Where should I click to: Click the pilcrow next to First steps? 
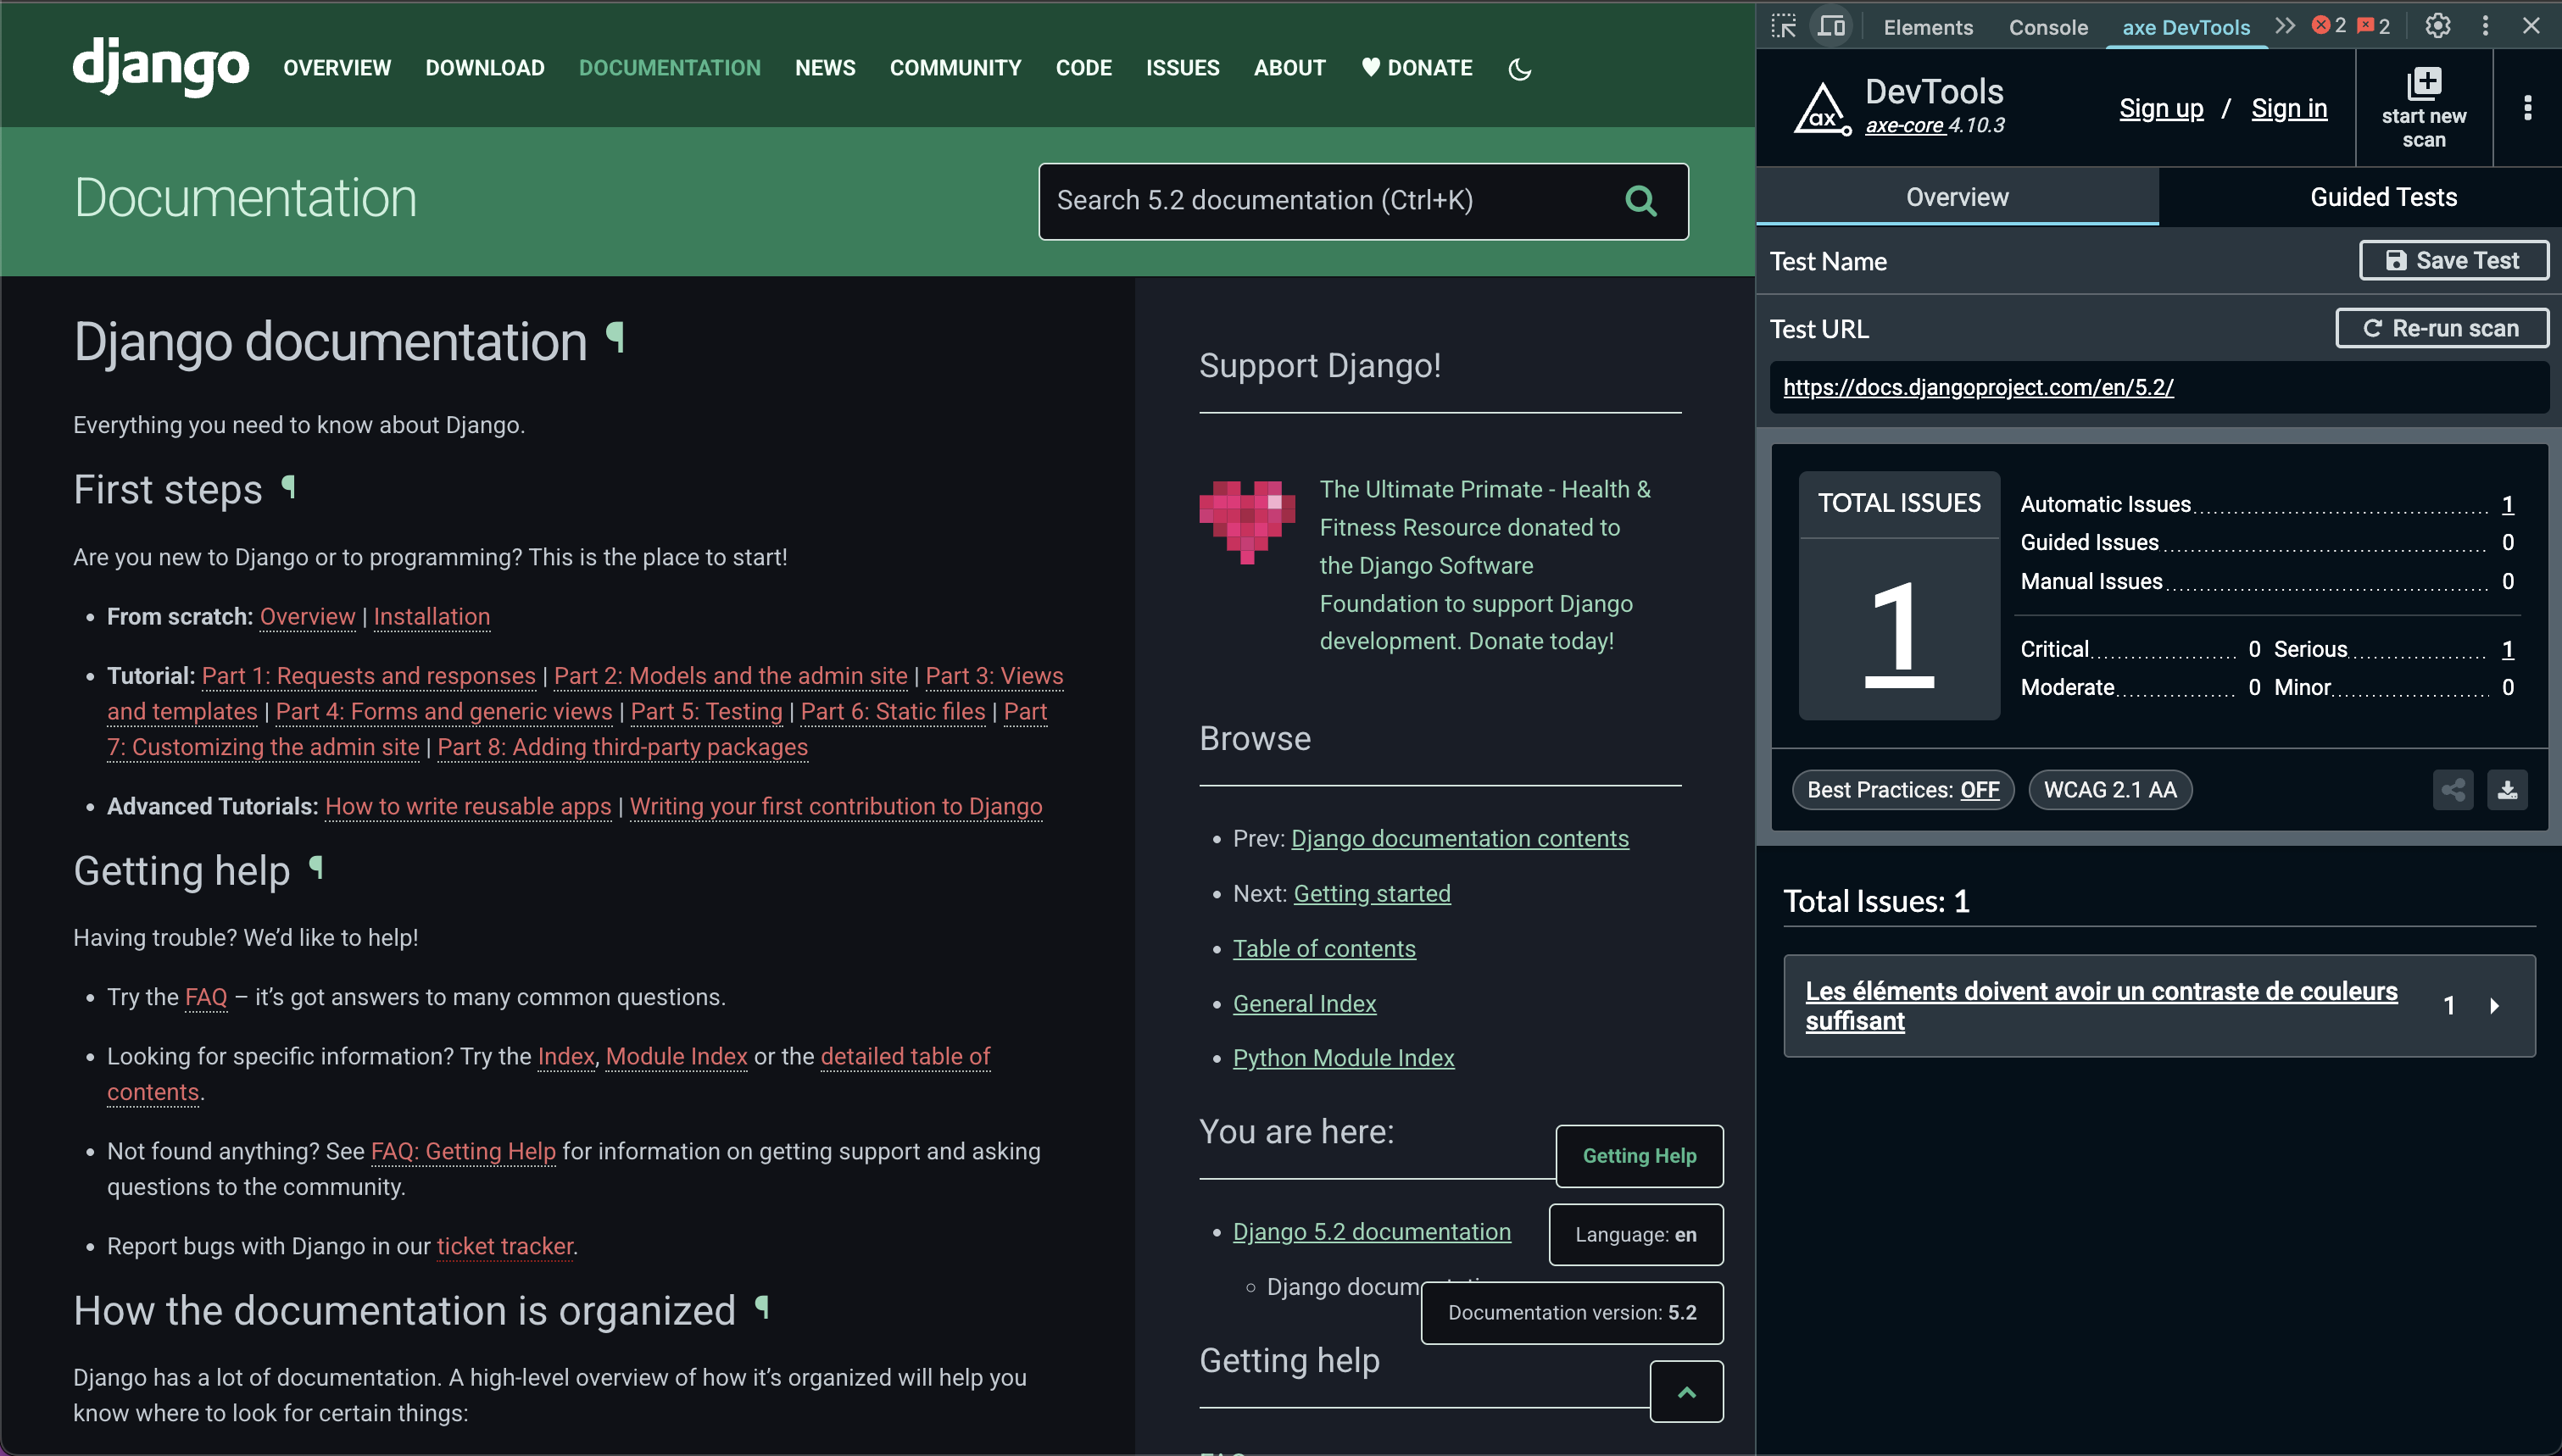(x=289, y=487)
